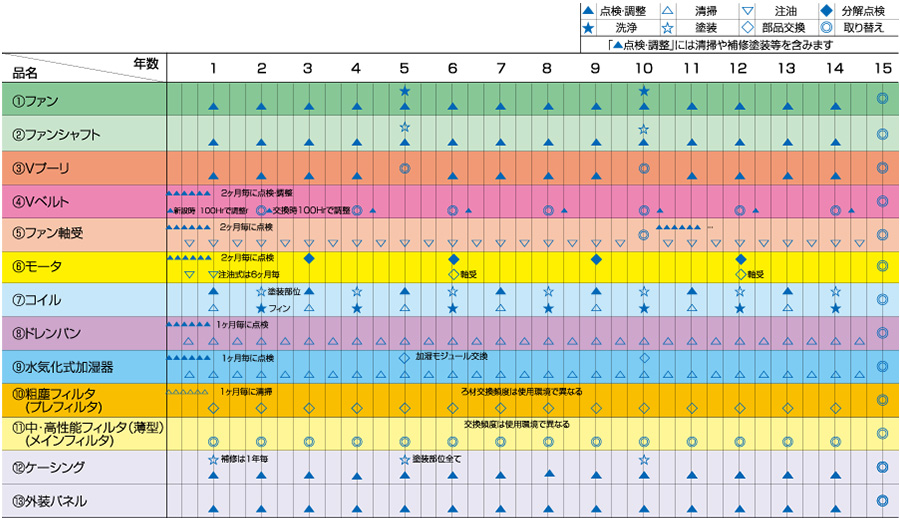Screen dimensions: 900x518
Task: Select the ③Vプーリ row label
Action: (41, 168)
